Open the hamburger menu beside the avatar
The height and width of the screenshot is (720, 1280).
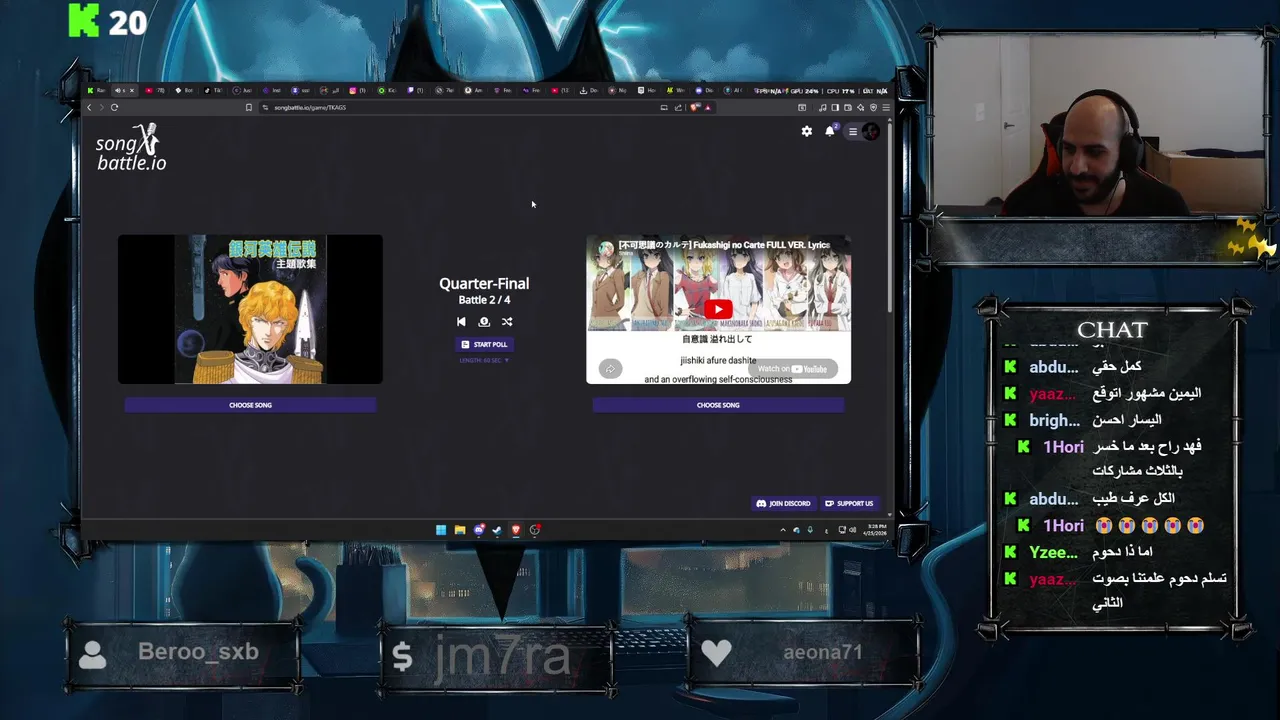point(853,131)
